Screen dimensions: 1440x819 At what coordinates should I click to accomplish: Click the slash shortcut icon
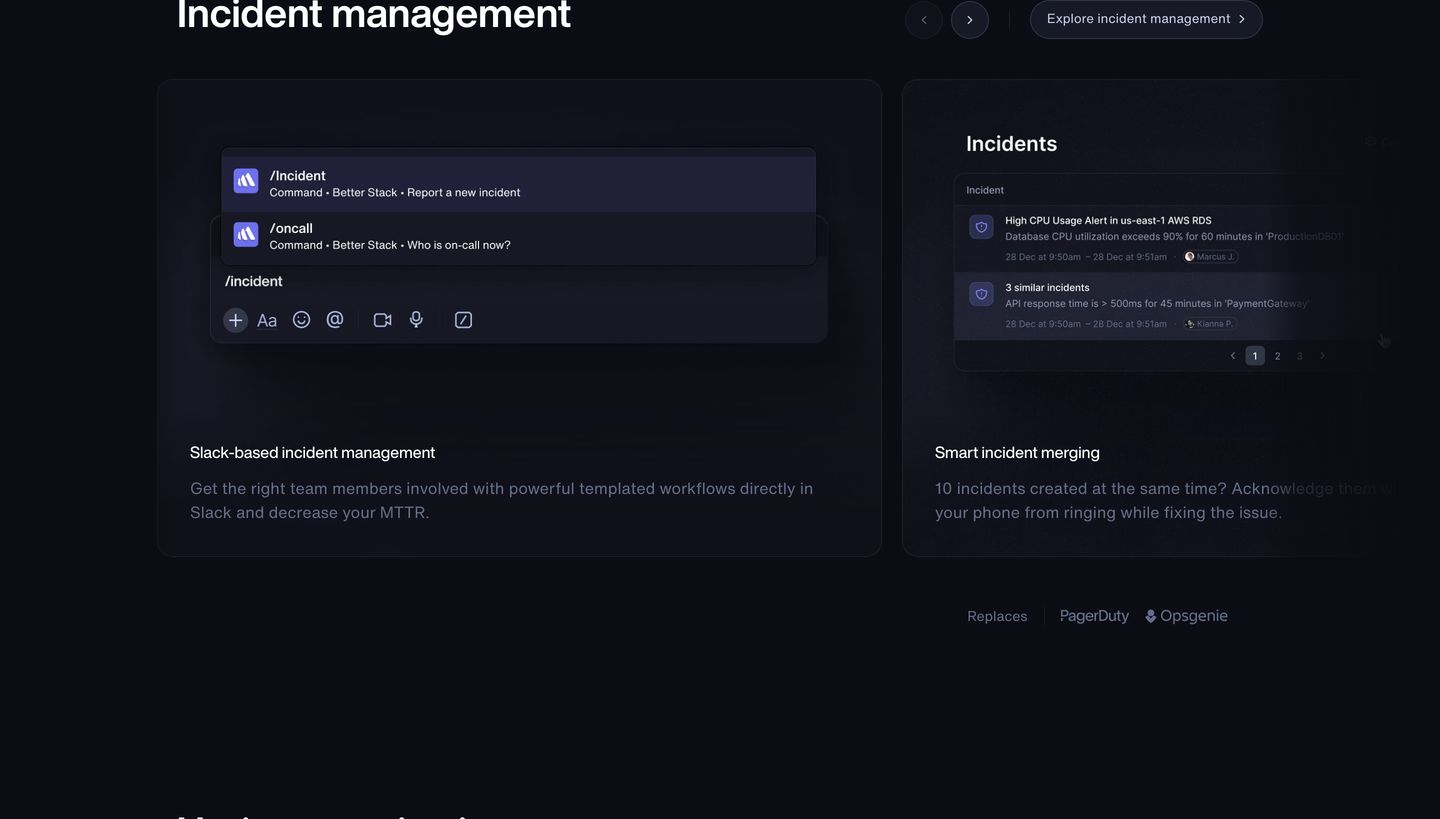463,320
